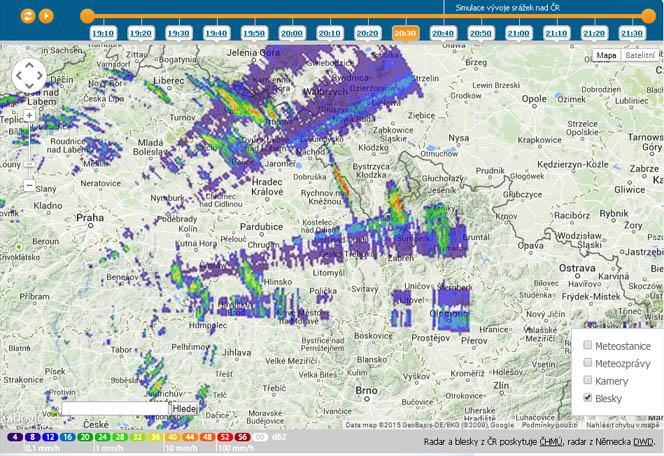Select the 21:00 time marker
Screen dimensions: 664x456
518,33
